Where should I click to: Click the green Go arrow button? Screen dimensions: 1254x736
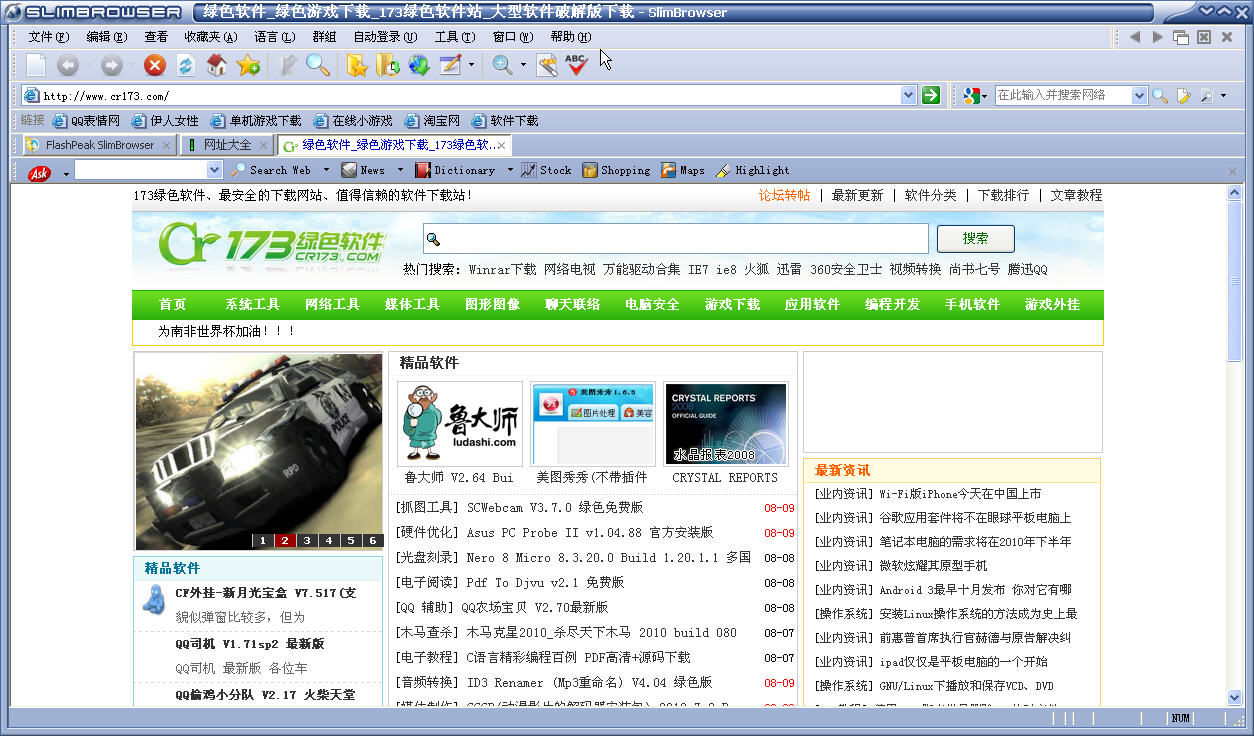pyautogui.click(x=931, y=95)
